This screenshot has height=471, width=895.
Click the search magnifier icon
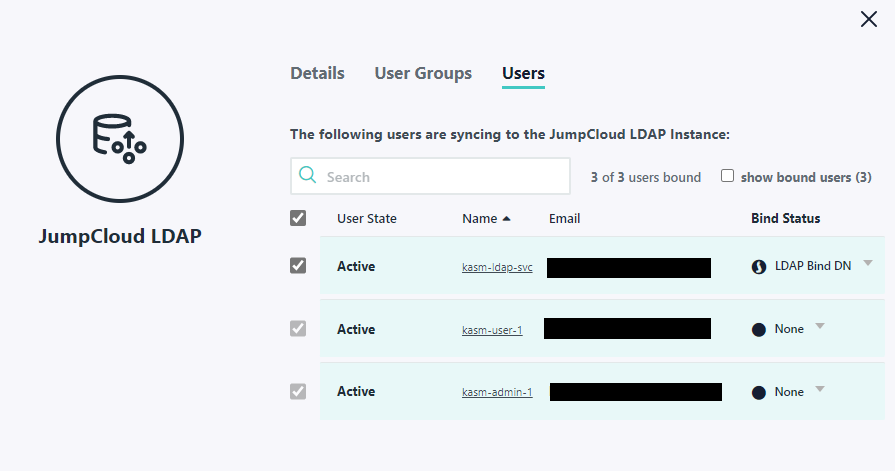[x=307, y=177]
